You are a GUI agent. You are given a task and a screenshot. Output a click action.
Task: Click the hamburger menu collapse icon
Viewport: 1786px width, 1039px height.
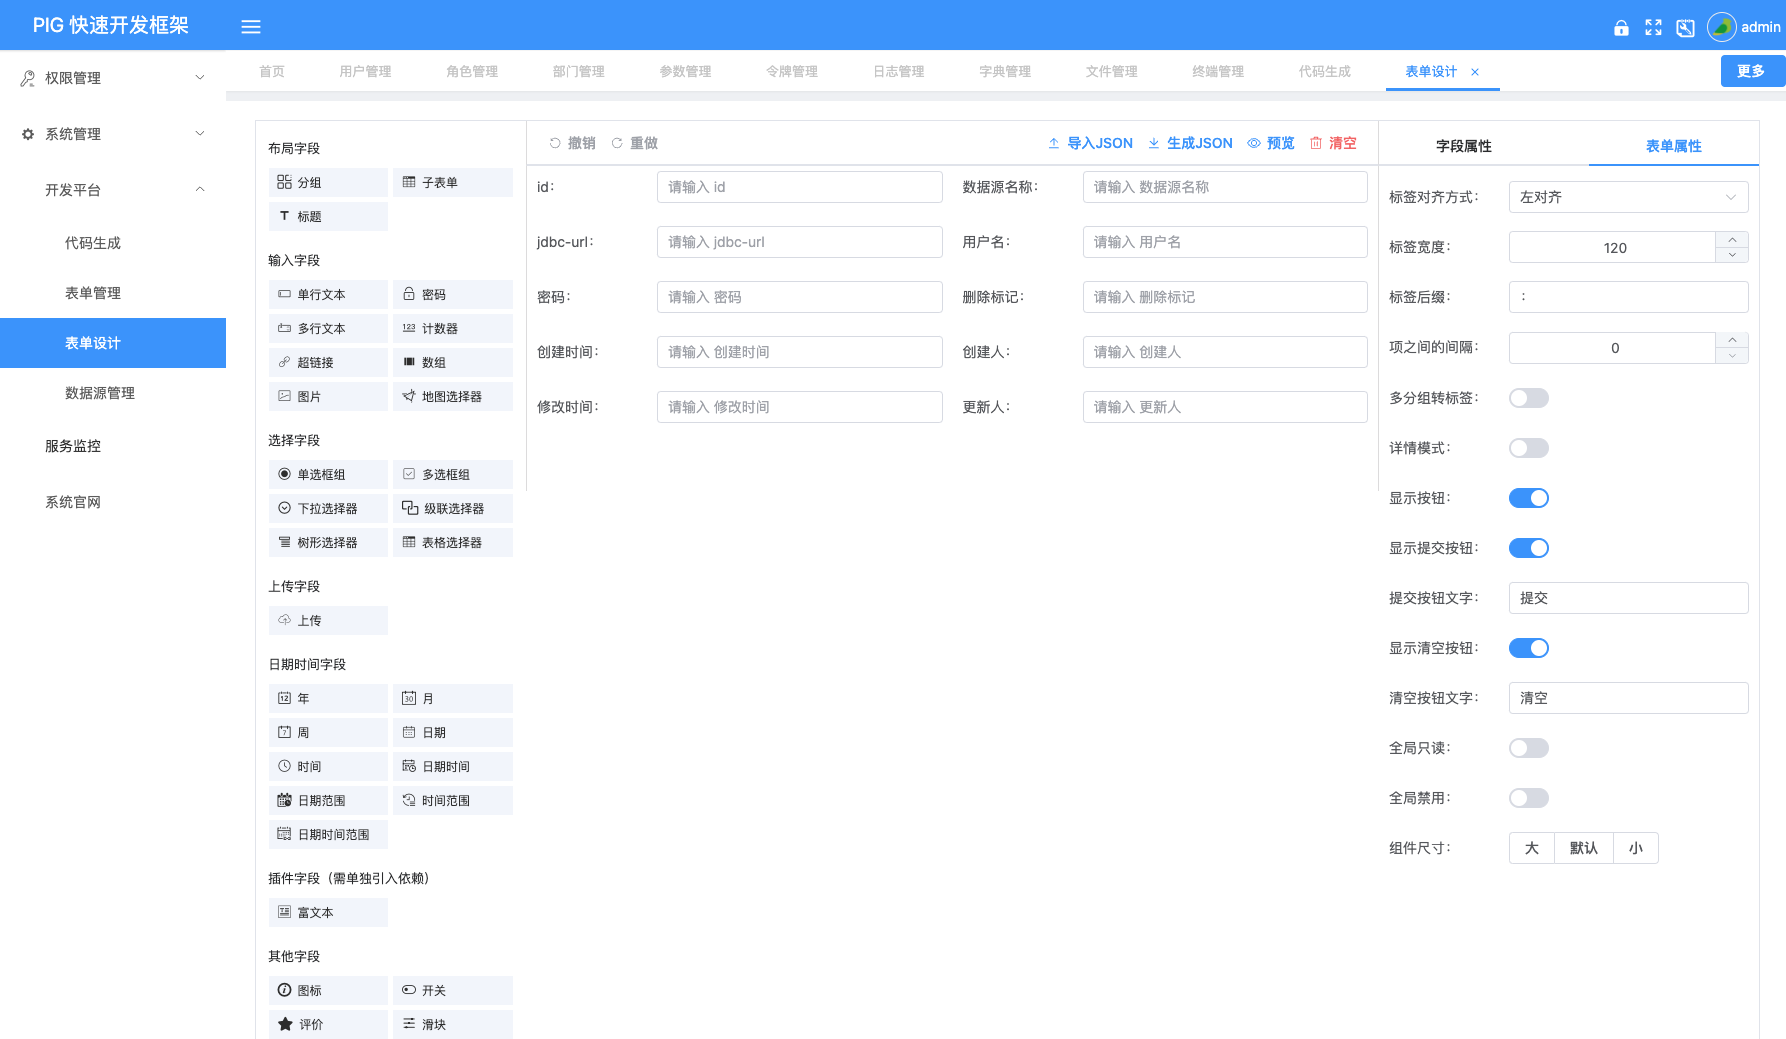tap(251, 27)
